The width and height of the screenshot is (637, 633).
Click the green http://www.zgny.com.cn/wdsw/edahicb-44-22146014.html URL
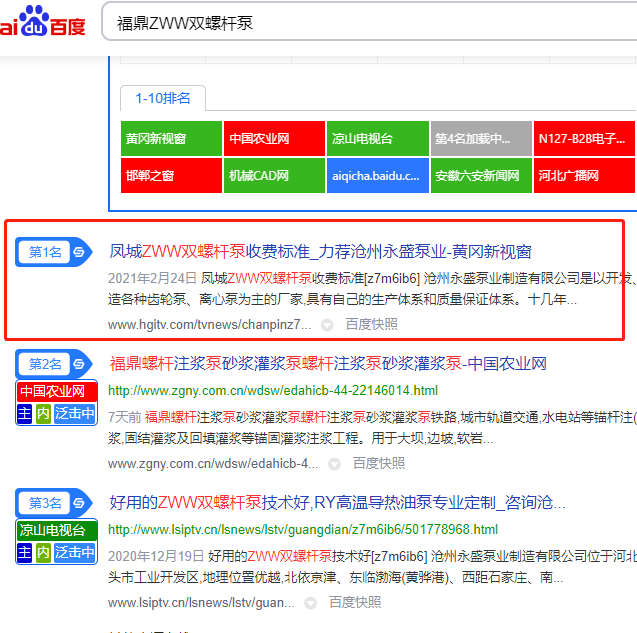coord(273,390)
